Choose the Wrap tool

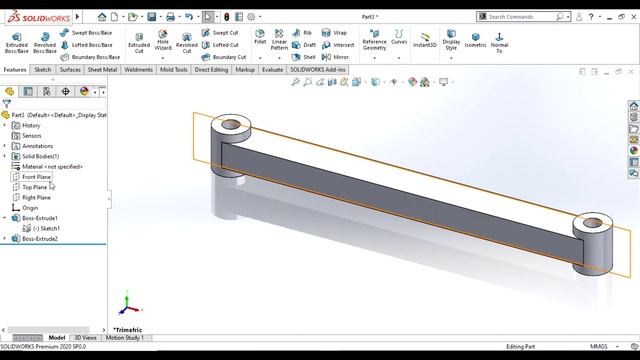point(334,33)
